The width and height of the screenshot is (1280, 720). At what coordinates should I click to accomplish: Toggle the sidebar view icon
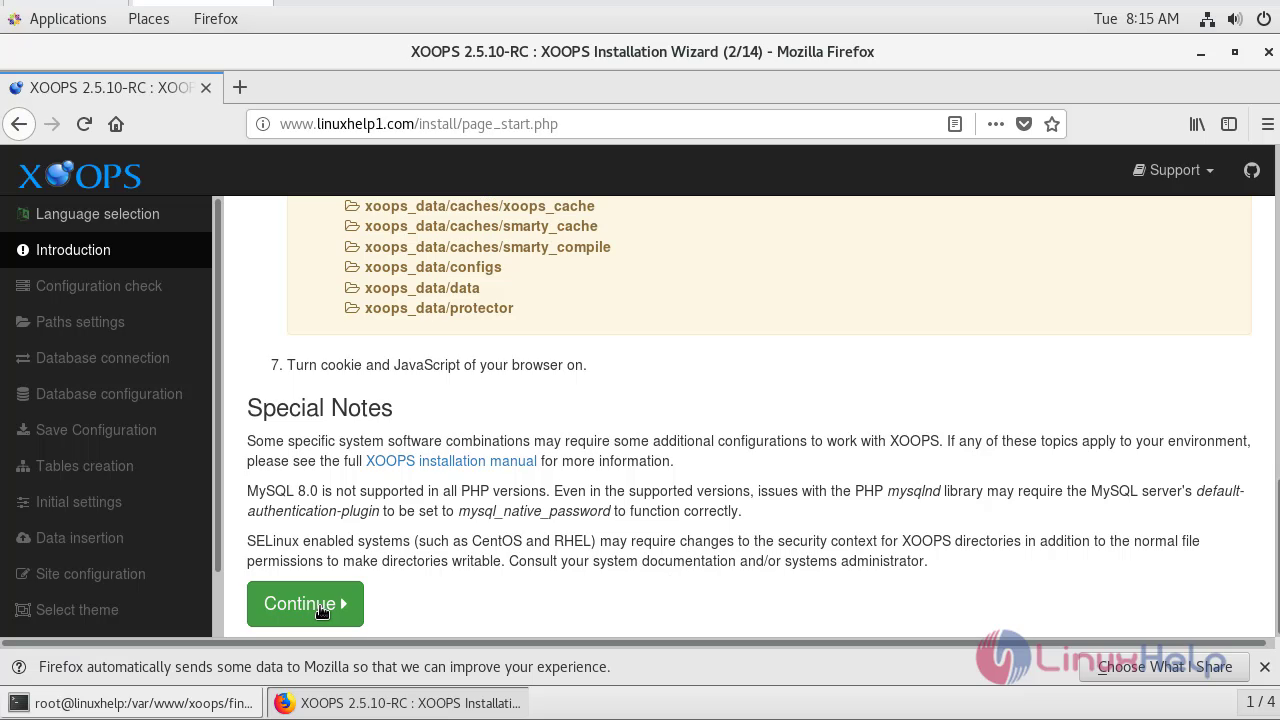click(1229, 124)
